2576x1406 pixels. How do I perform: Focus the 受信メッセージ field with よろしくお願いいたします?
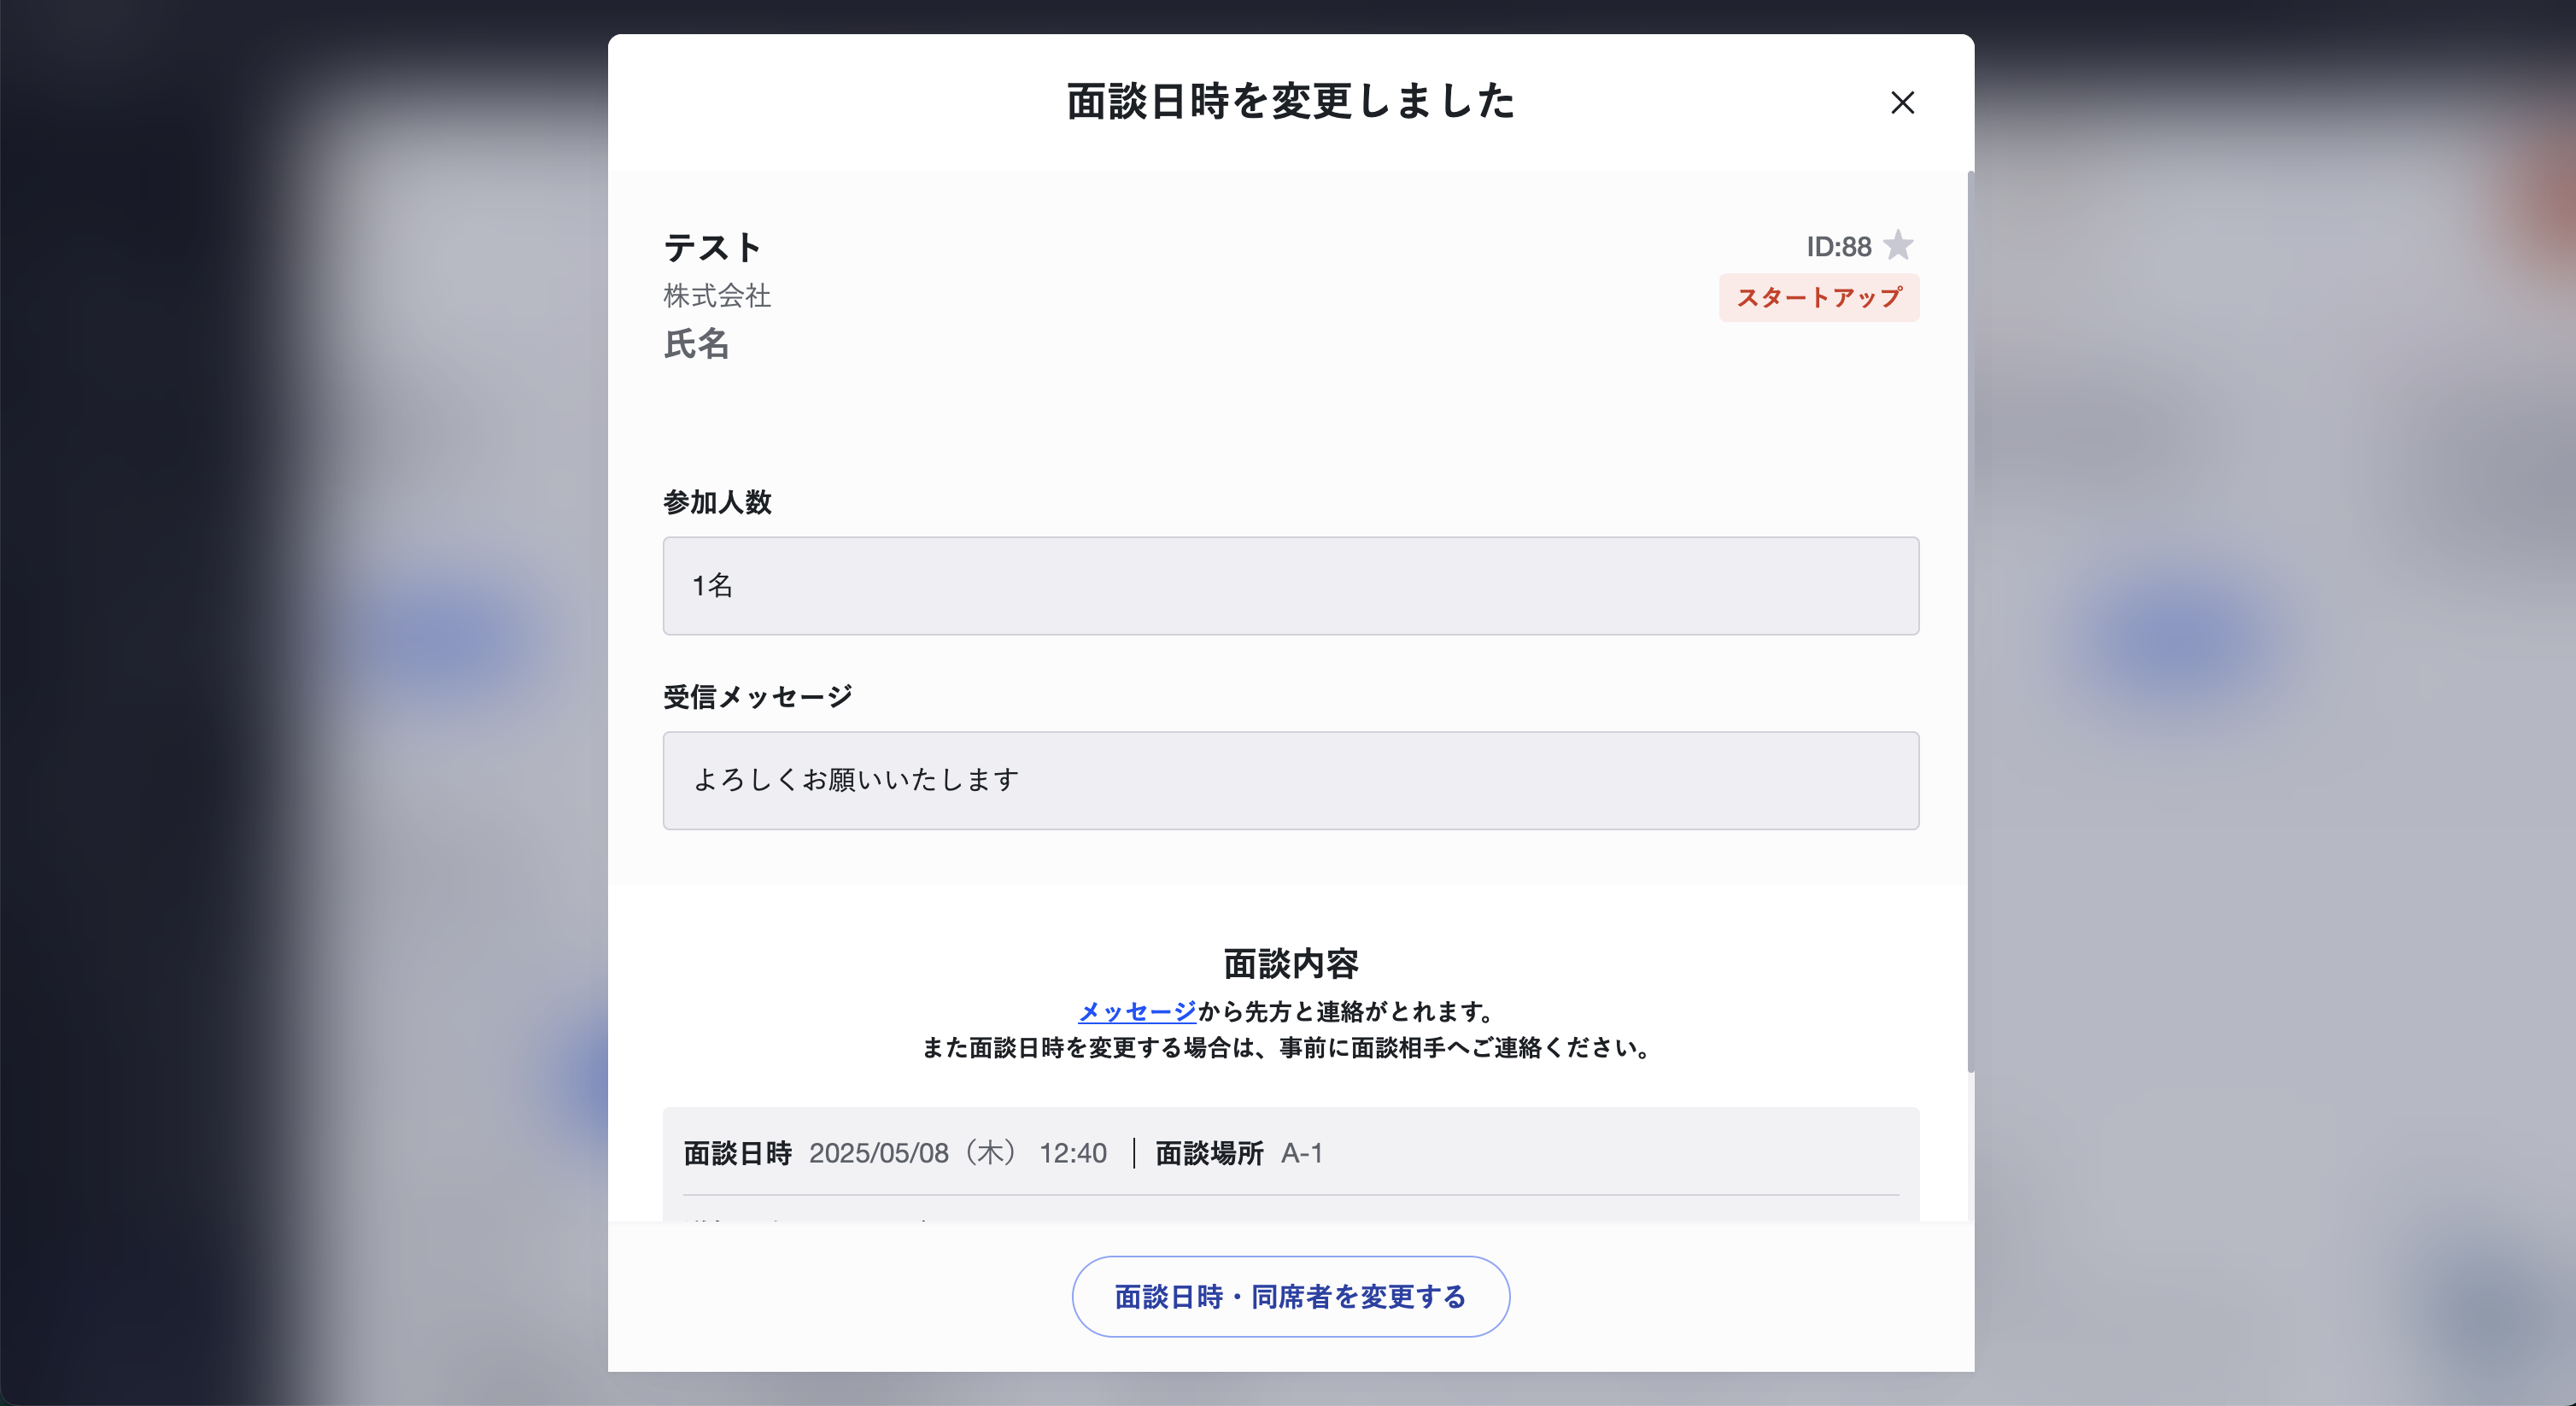[1290, 780]
